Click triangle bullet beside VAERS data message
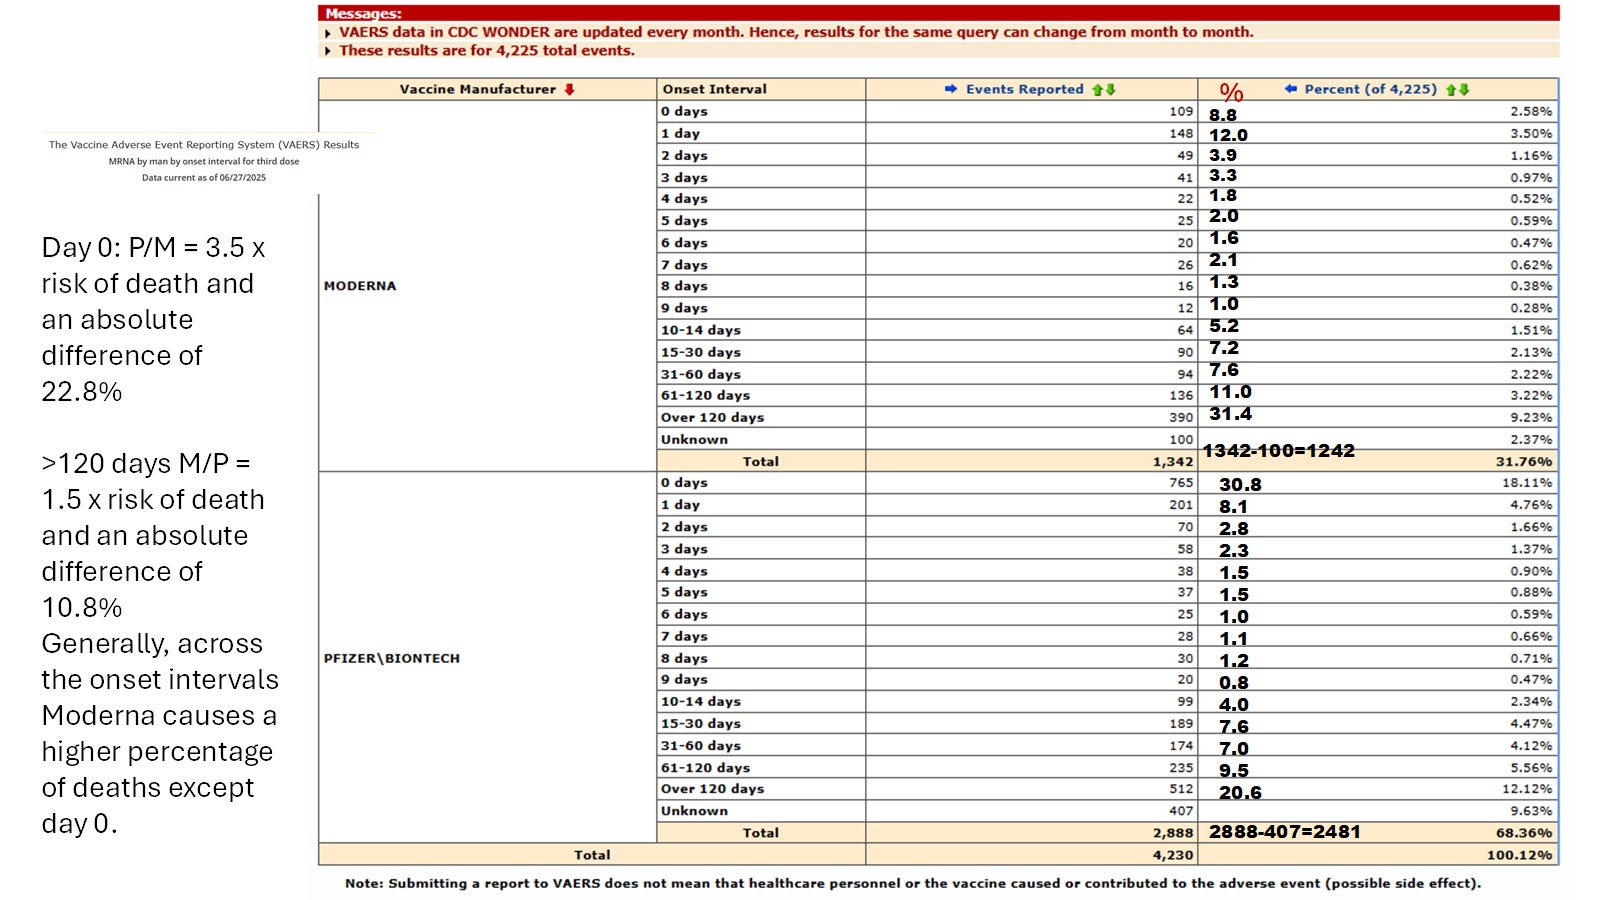The image size is (1600, 900). coord(328,33)
